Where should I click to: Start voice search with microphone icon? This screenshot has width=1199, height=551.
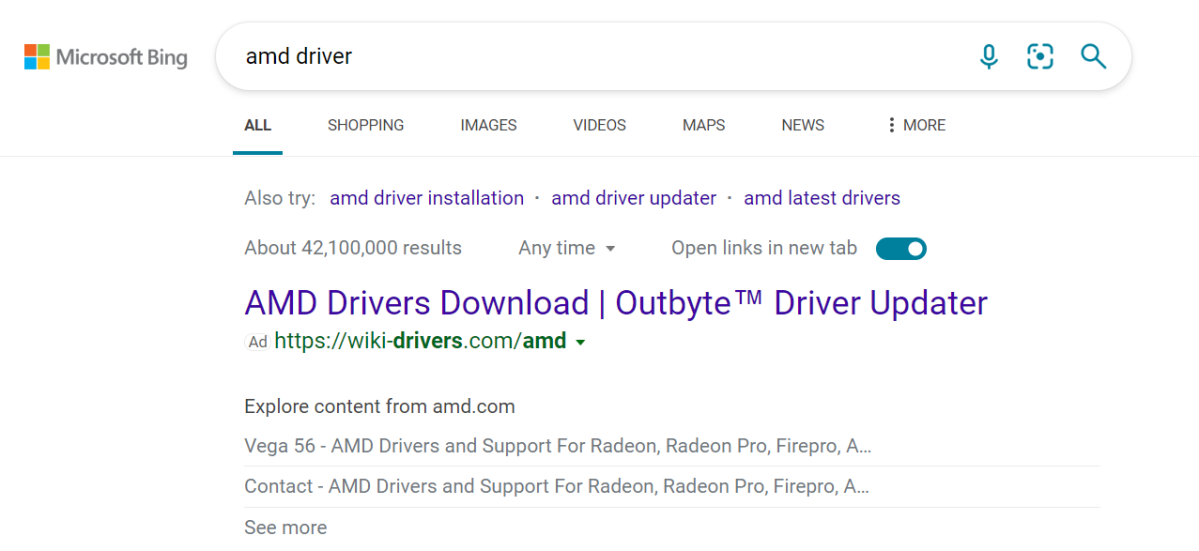(x=989, y=57)
